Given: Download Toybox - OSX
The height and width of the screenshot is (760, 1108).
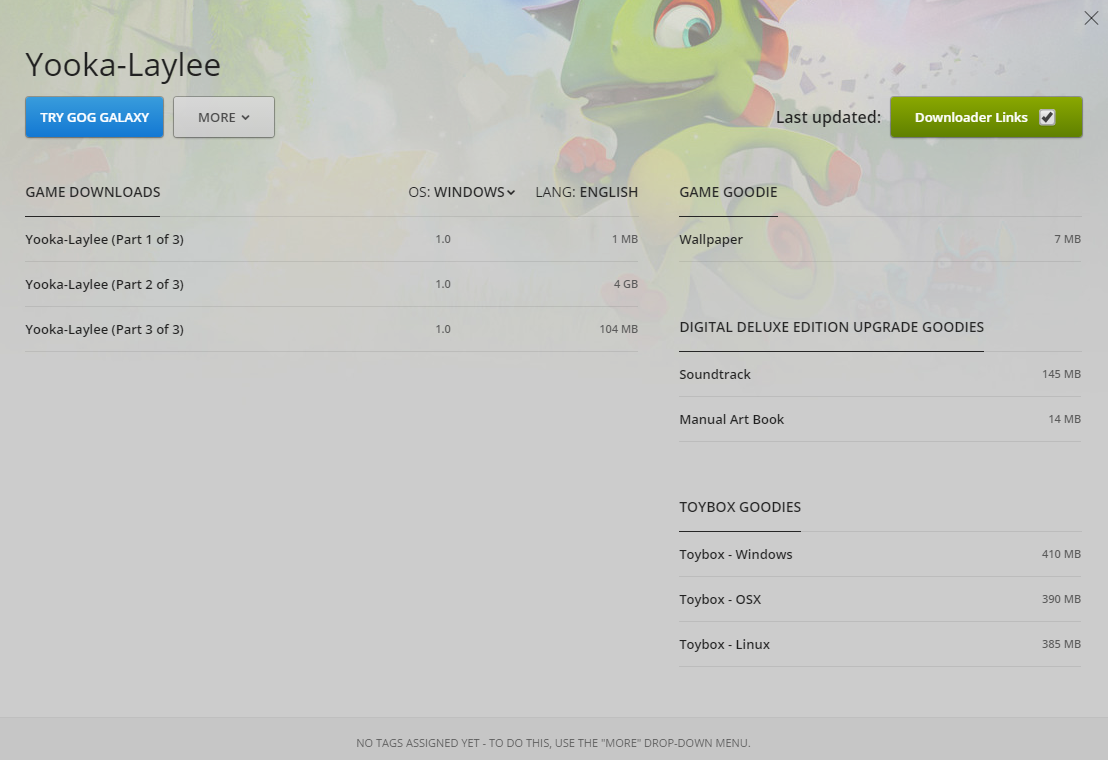Looking at the screenshot, I should pos(880,600).
